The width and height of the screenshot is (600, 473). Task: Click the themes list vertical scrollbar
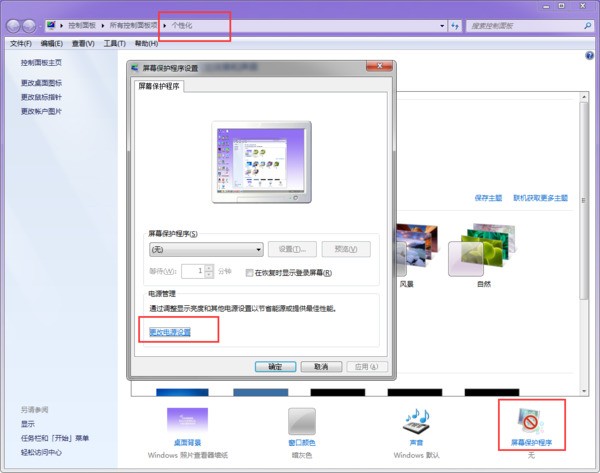coord(584,200)
